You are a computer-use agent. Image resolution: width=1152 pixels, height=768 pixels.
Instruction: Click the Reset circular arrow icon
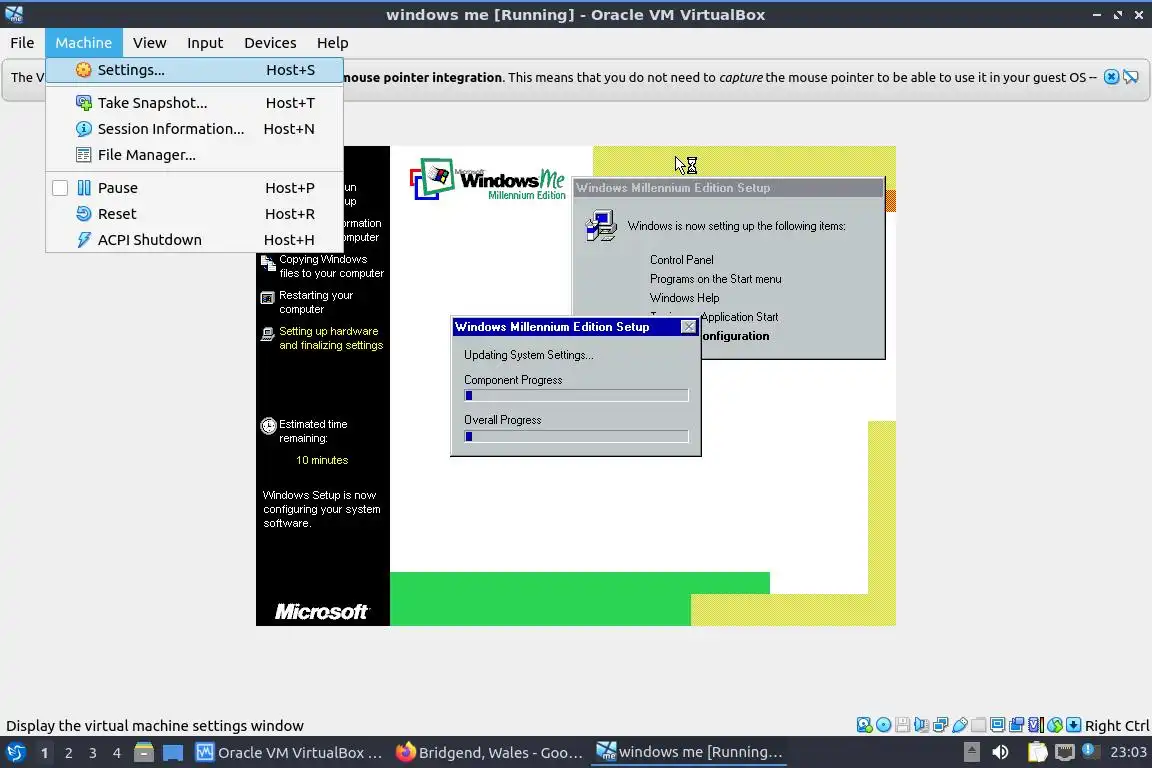point(84,214)
